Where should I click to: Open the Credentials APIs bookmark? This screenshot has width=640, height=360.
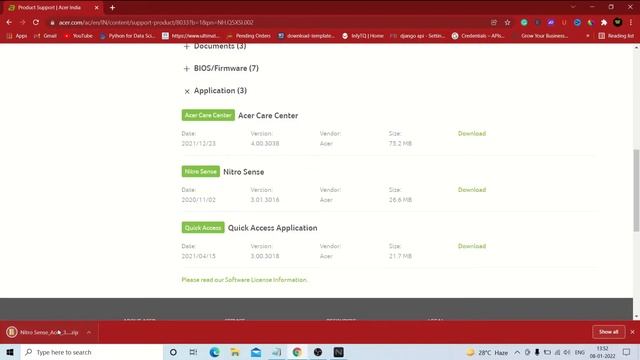tap(478, 36)
